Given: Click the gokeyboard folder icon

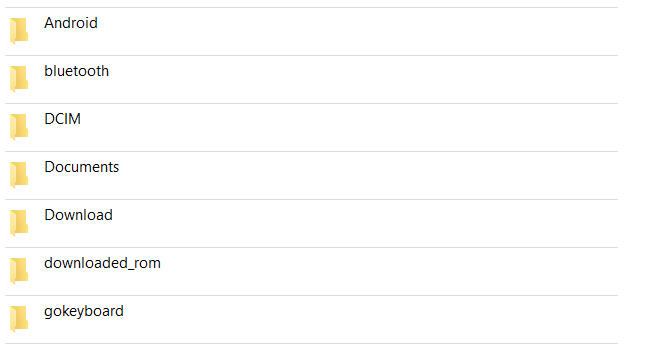Looking at the screenshot, I should point(19,319).
